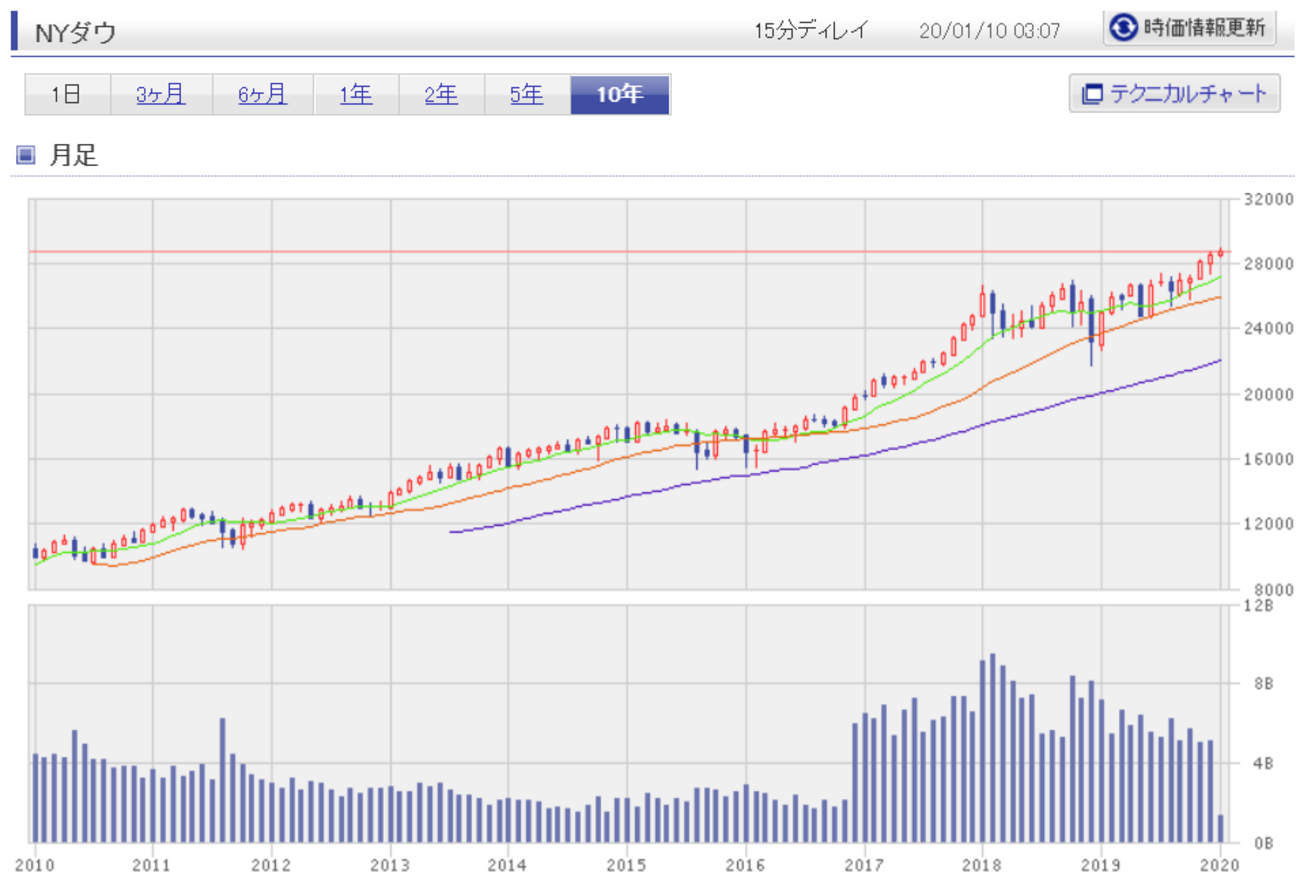Click the 15分ディレイ delay notice
This screenshot has height=885, width=1300.
(x=811, y=30)
